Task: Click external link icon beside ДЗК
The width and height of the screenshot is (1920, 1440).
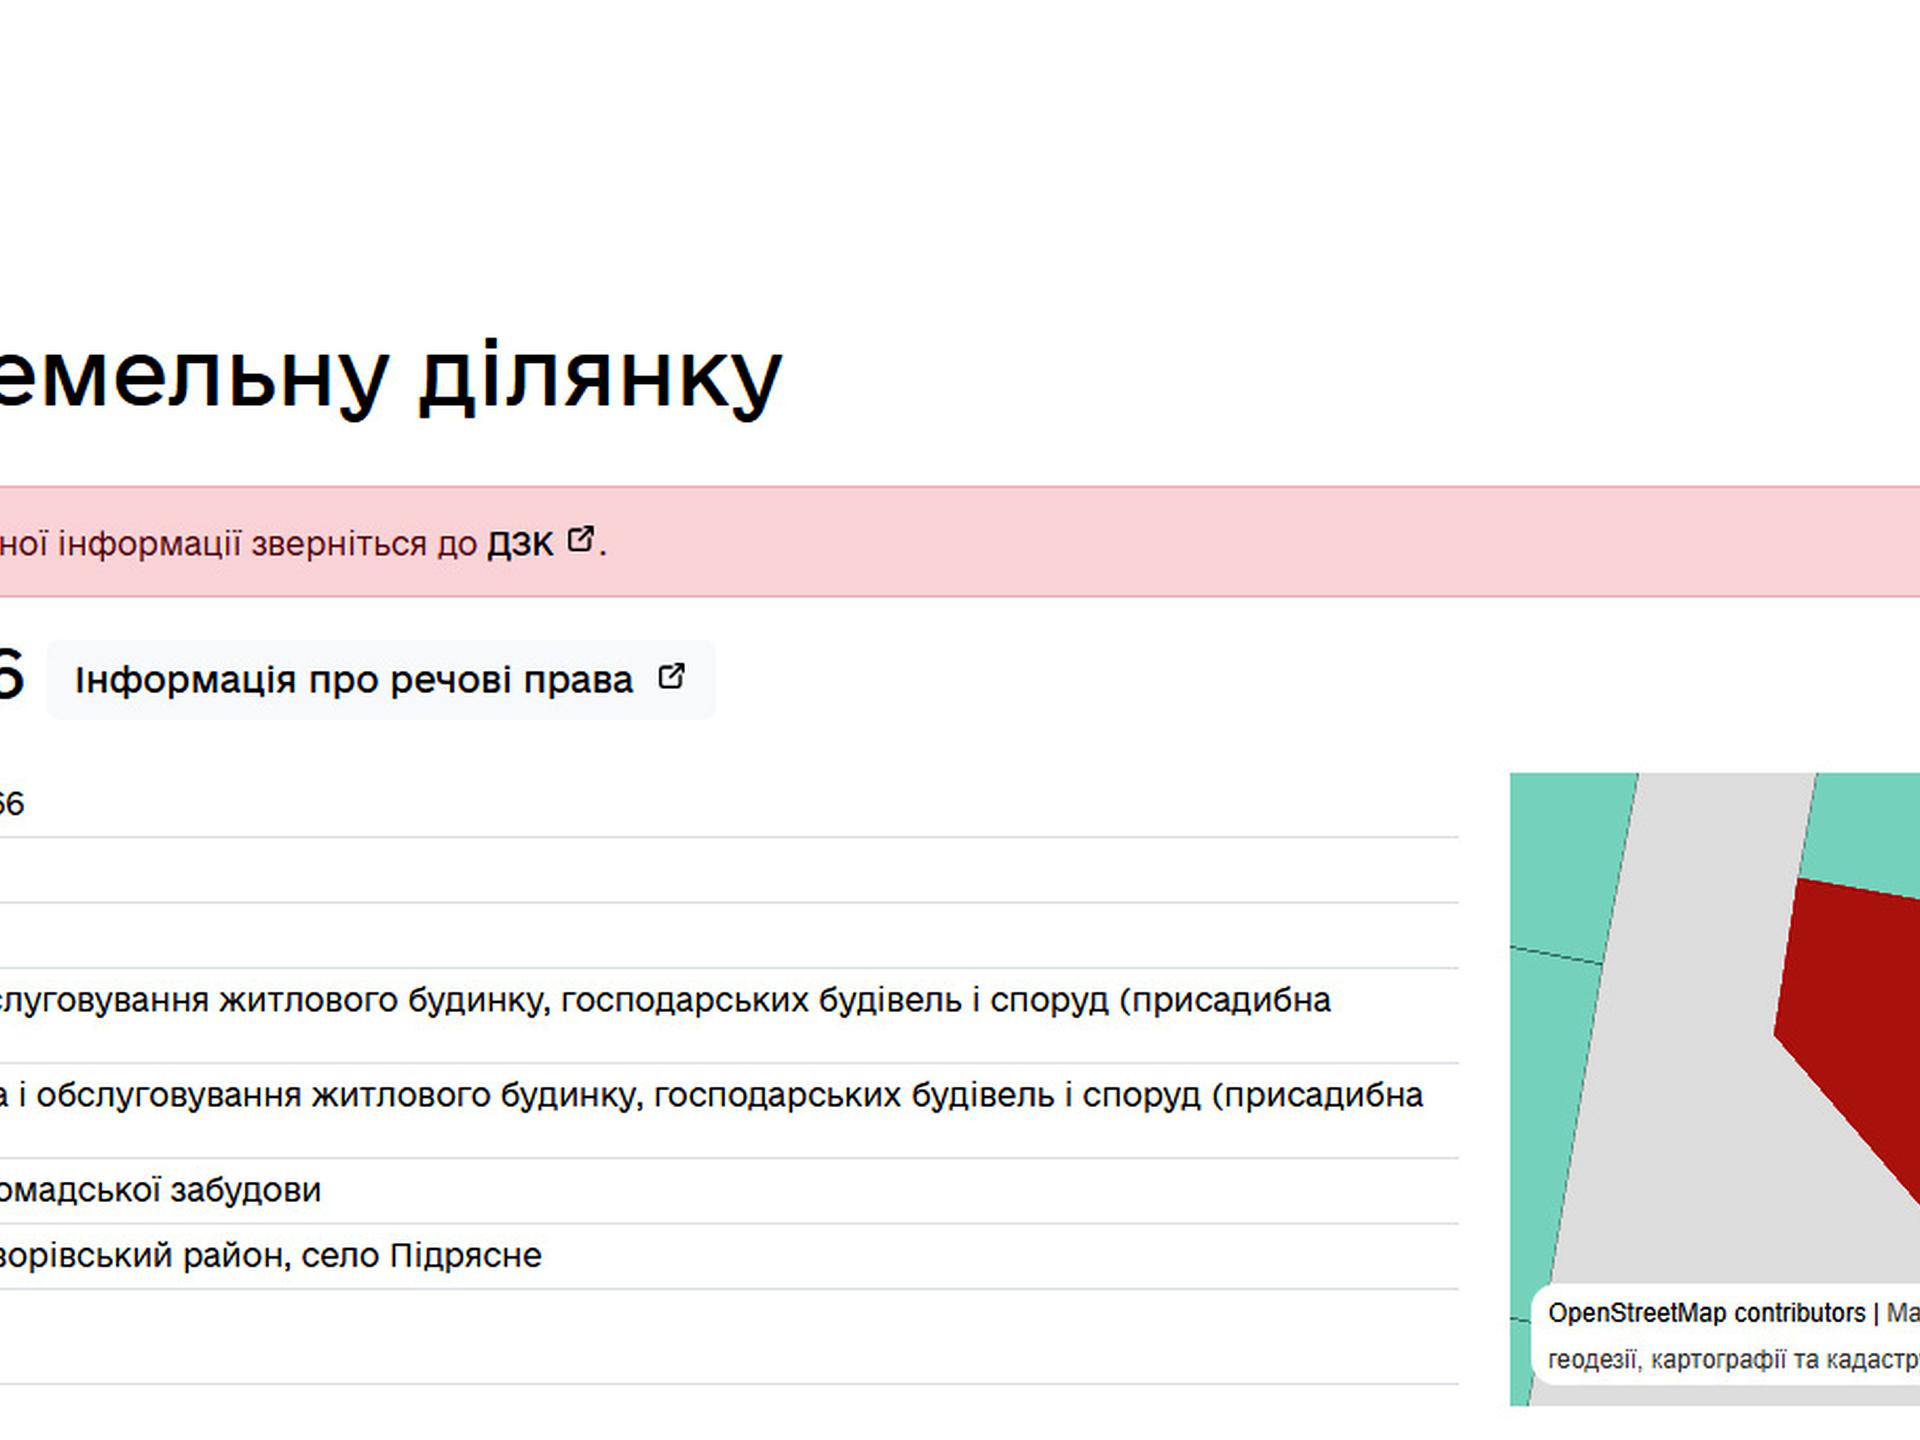Action: point(580,540)
